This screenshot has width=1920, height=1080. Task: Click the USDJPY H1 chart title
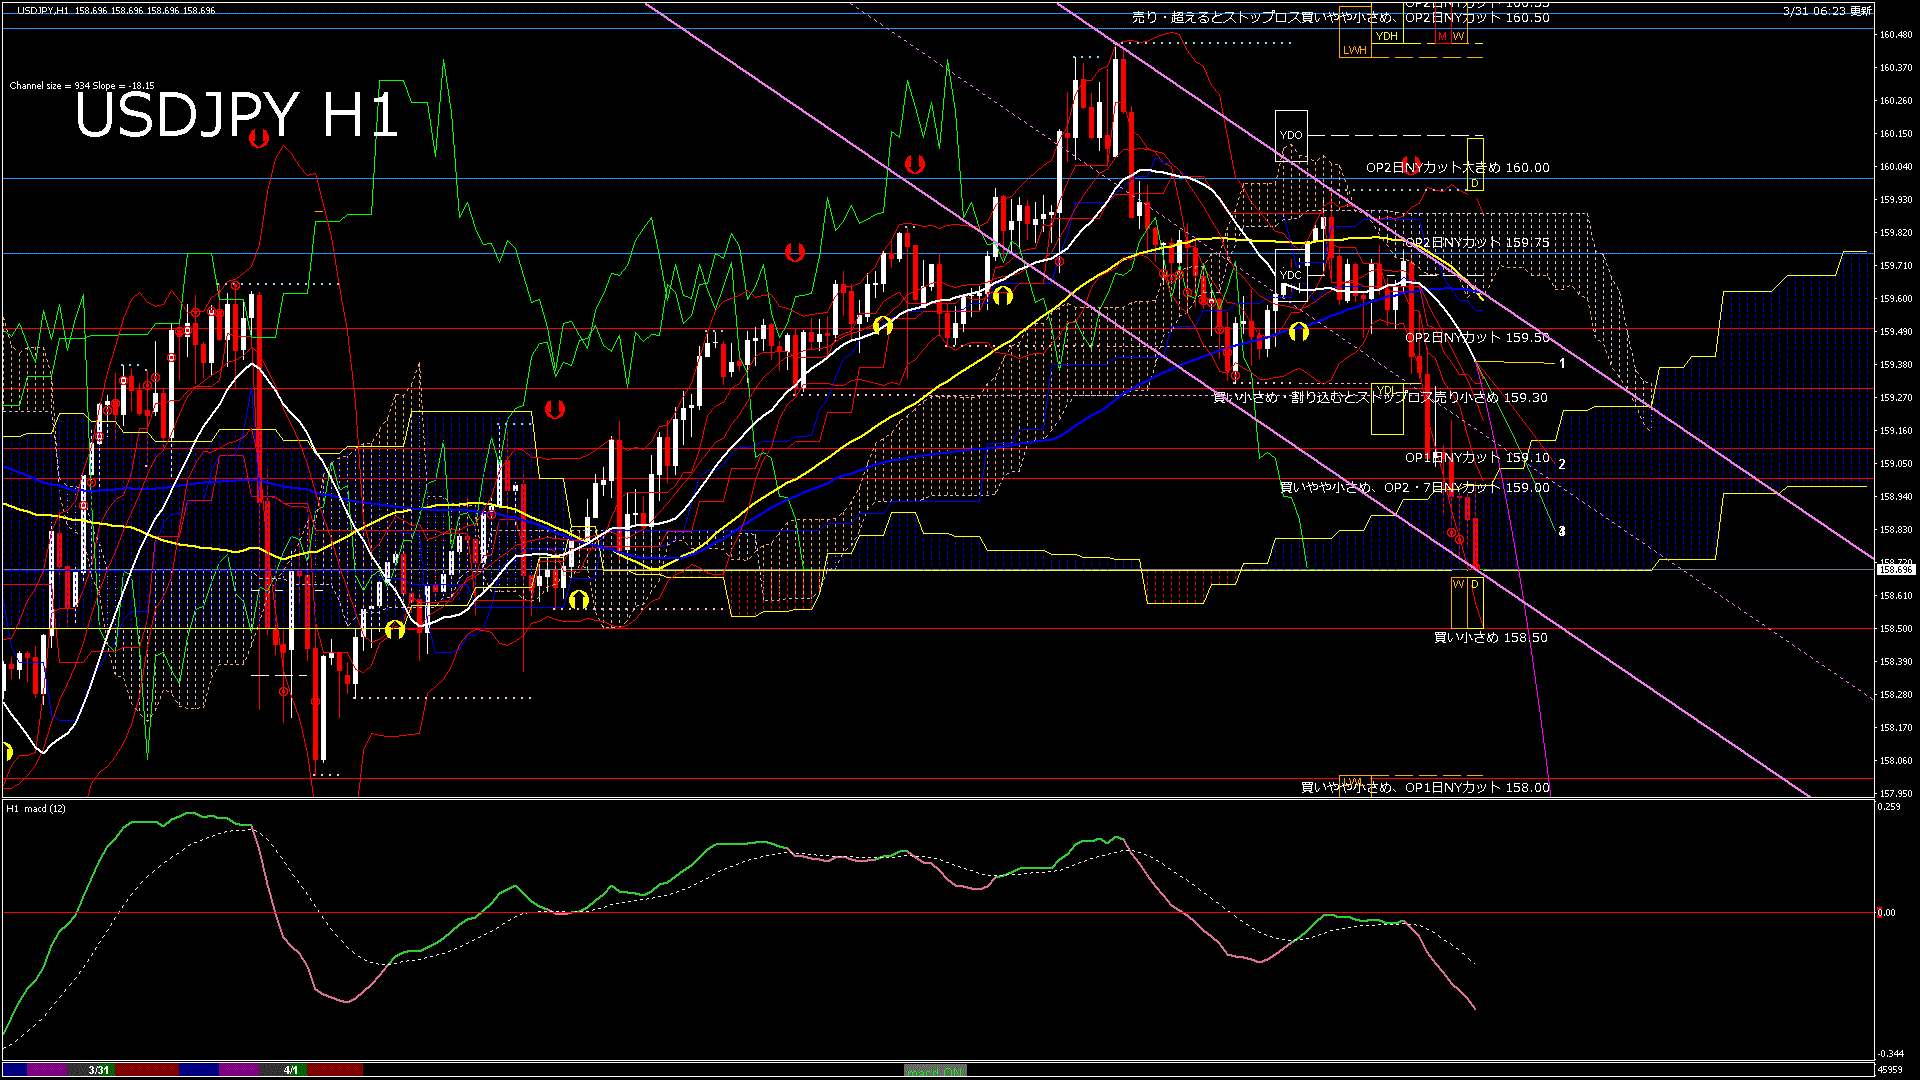pos(237,116)
